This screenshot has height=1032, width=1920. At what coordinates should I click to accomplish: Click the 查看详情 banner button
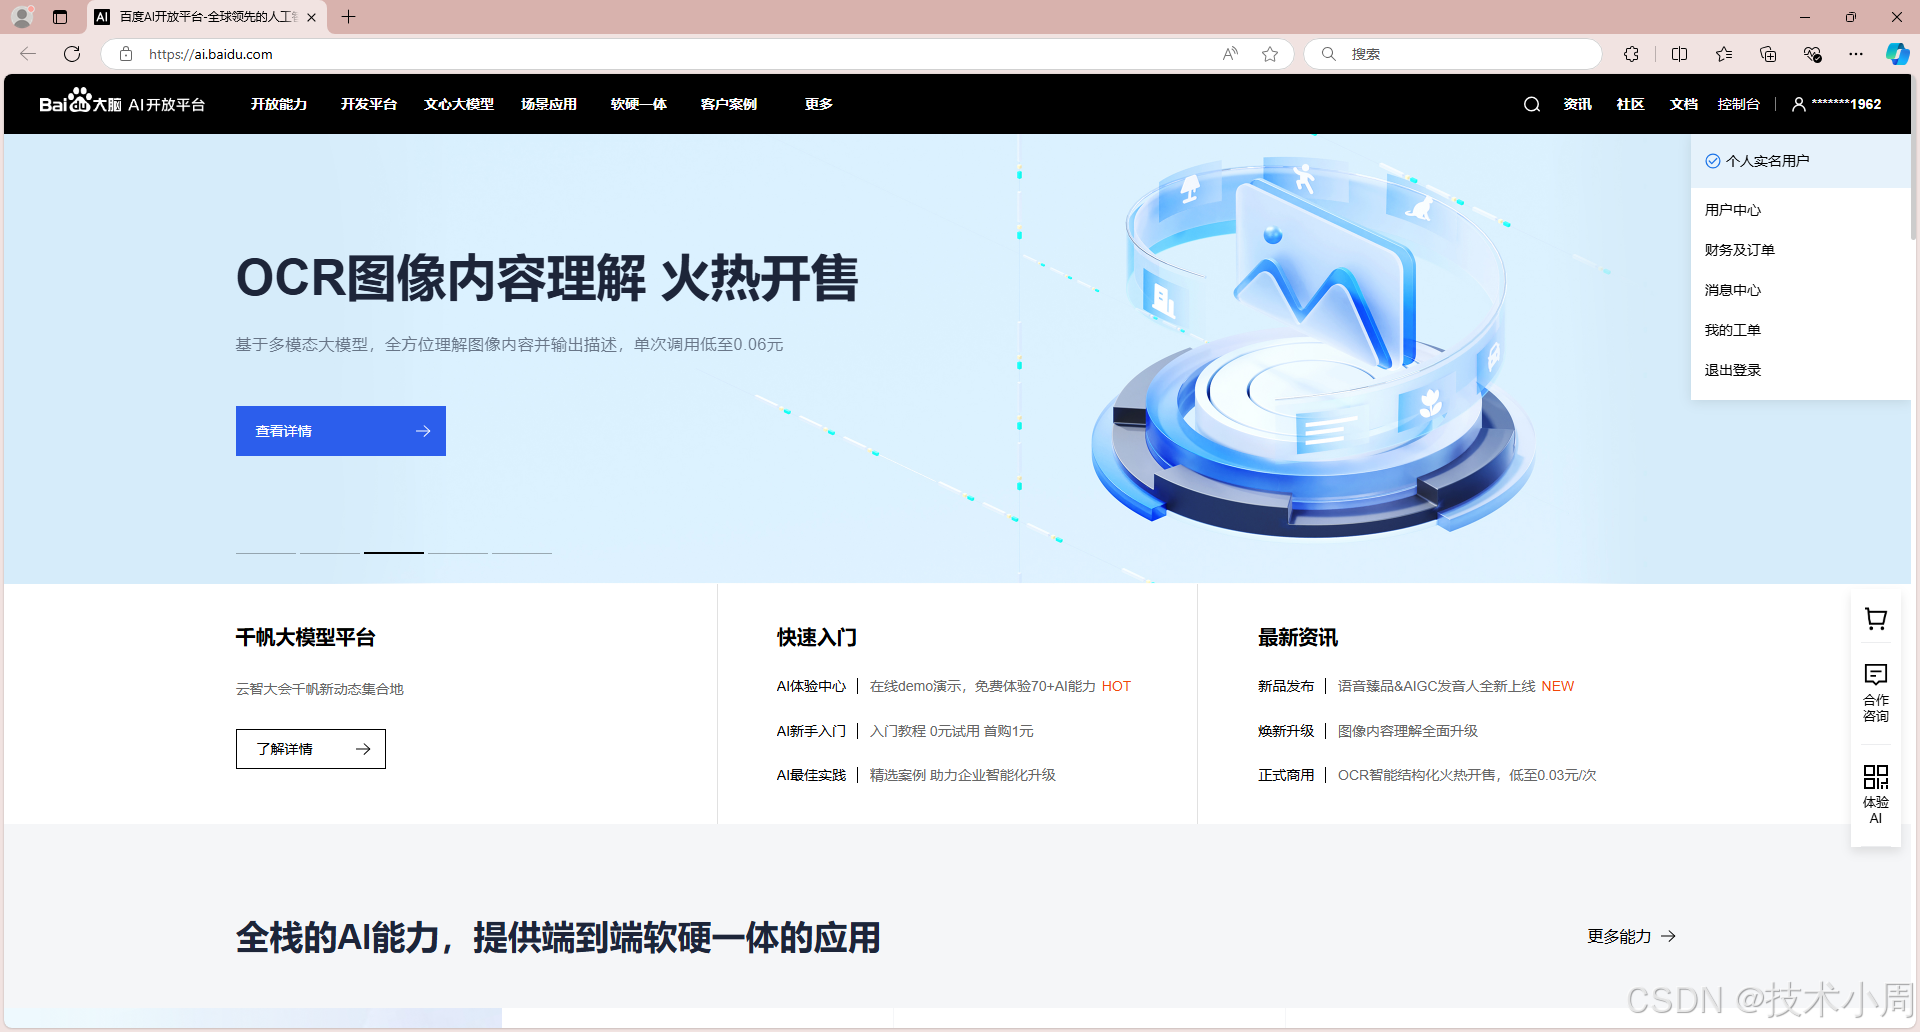click(x=341, y=431)
